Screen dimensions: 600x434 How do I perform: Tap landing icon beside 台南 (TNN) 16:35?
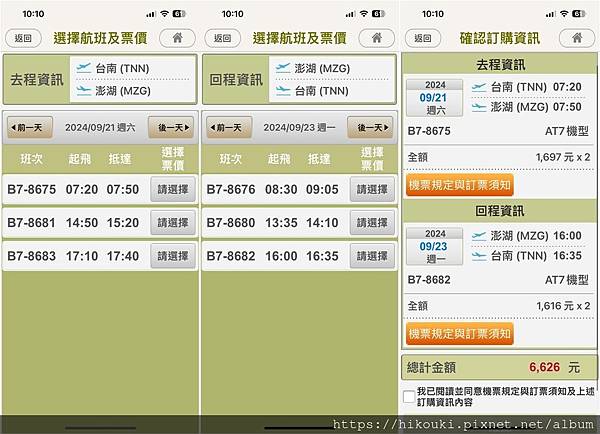pos(479,256)
